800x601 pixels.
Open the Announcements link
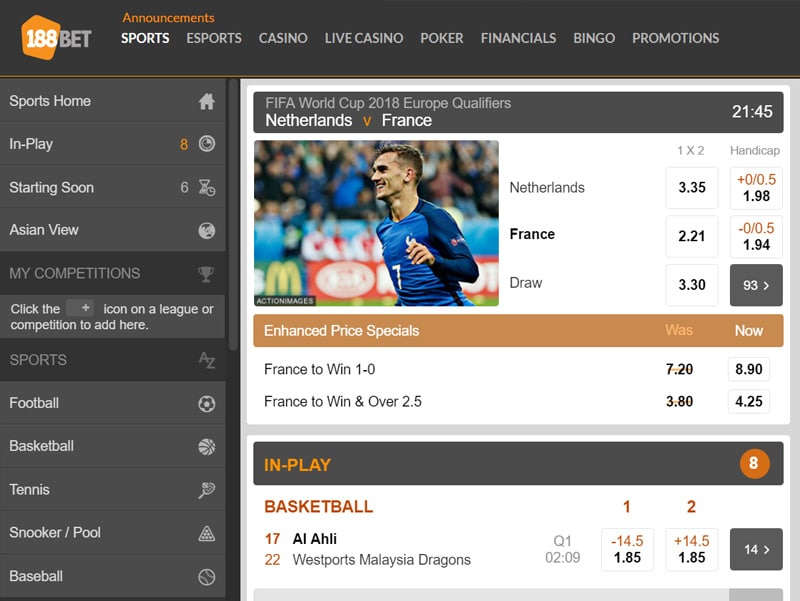click(x=168, y=17)
